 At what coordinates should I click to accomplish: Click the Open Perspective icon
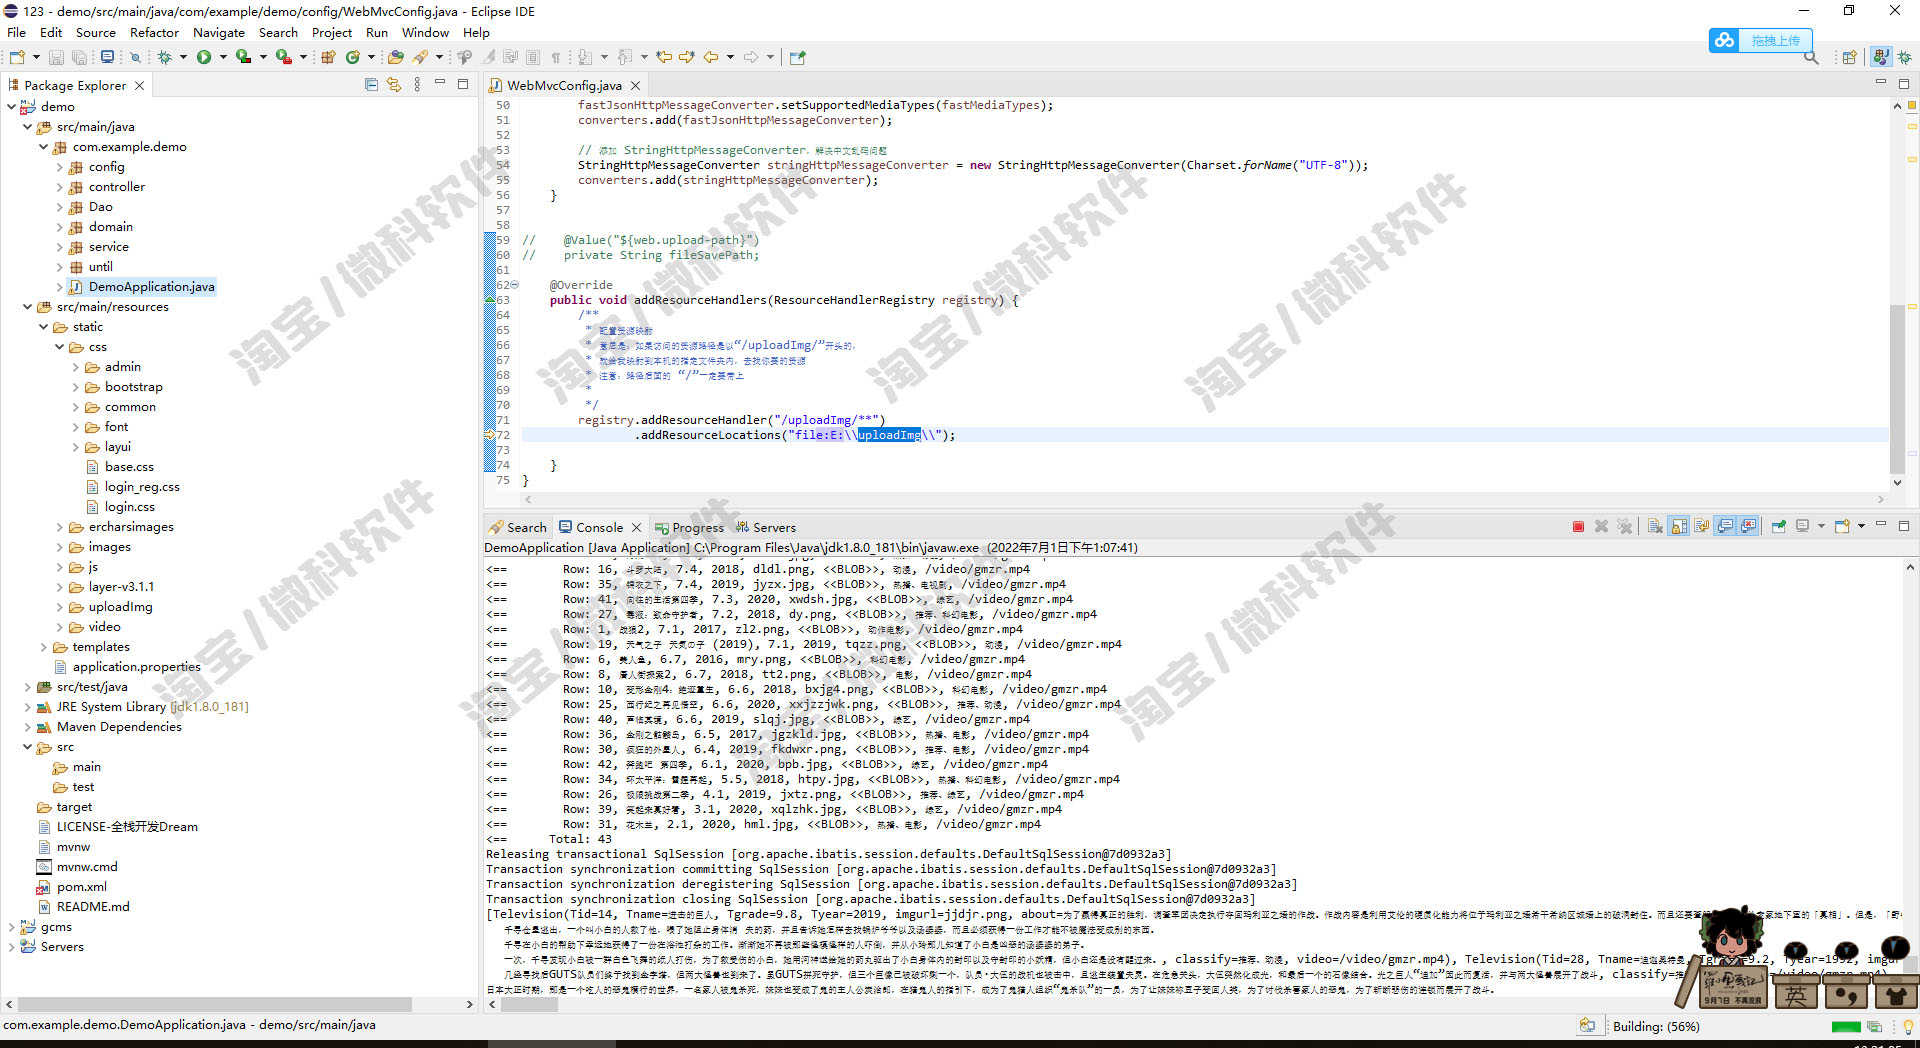1850,57
